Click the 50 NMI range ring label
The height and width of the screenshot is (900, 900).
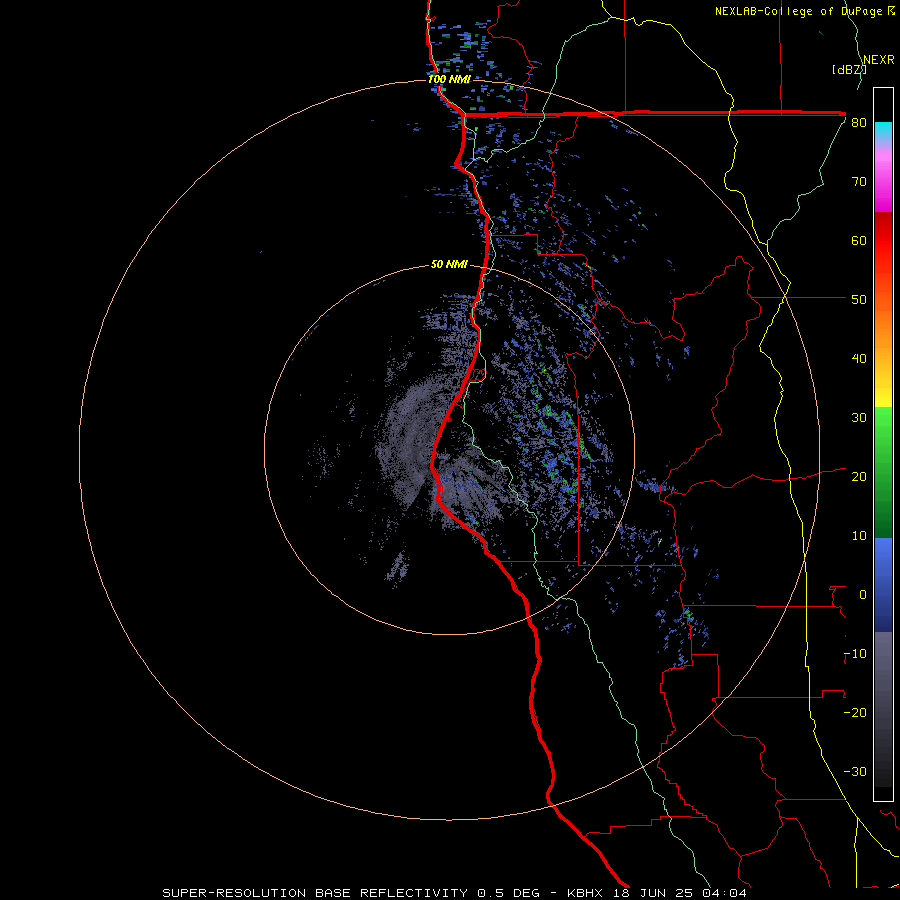tap(449, 265)
